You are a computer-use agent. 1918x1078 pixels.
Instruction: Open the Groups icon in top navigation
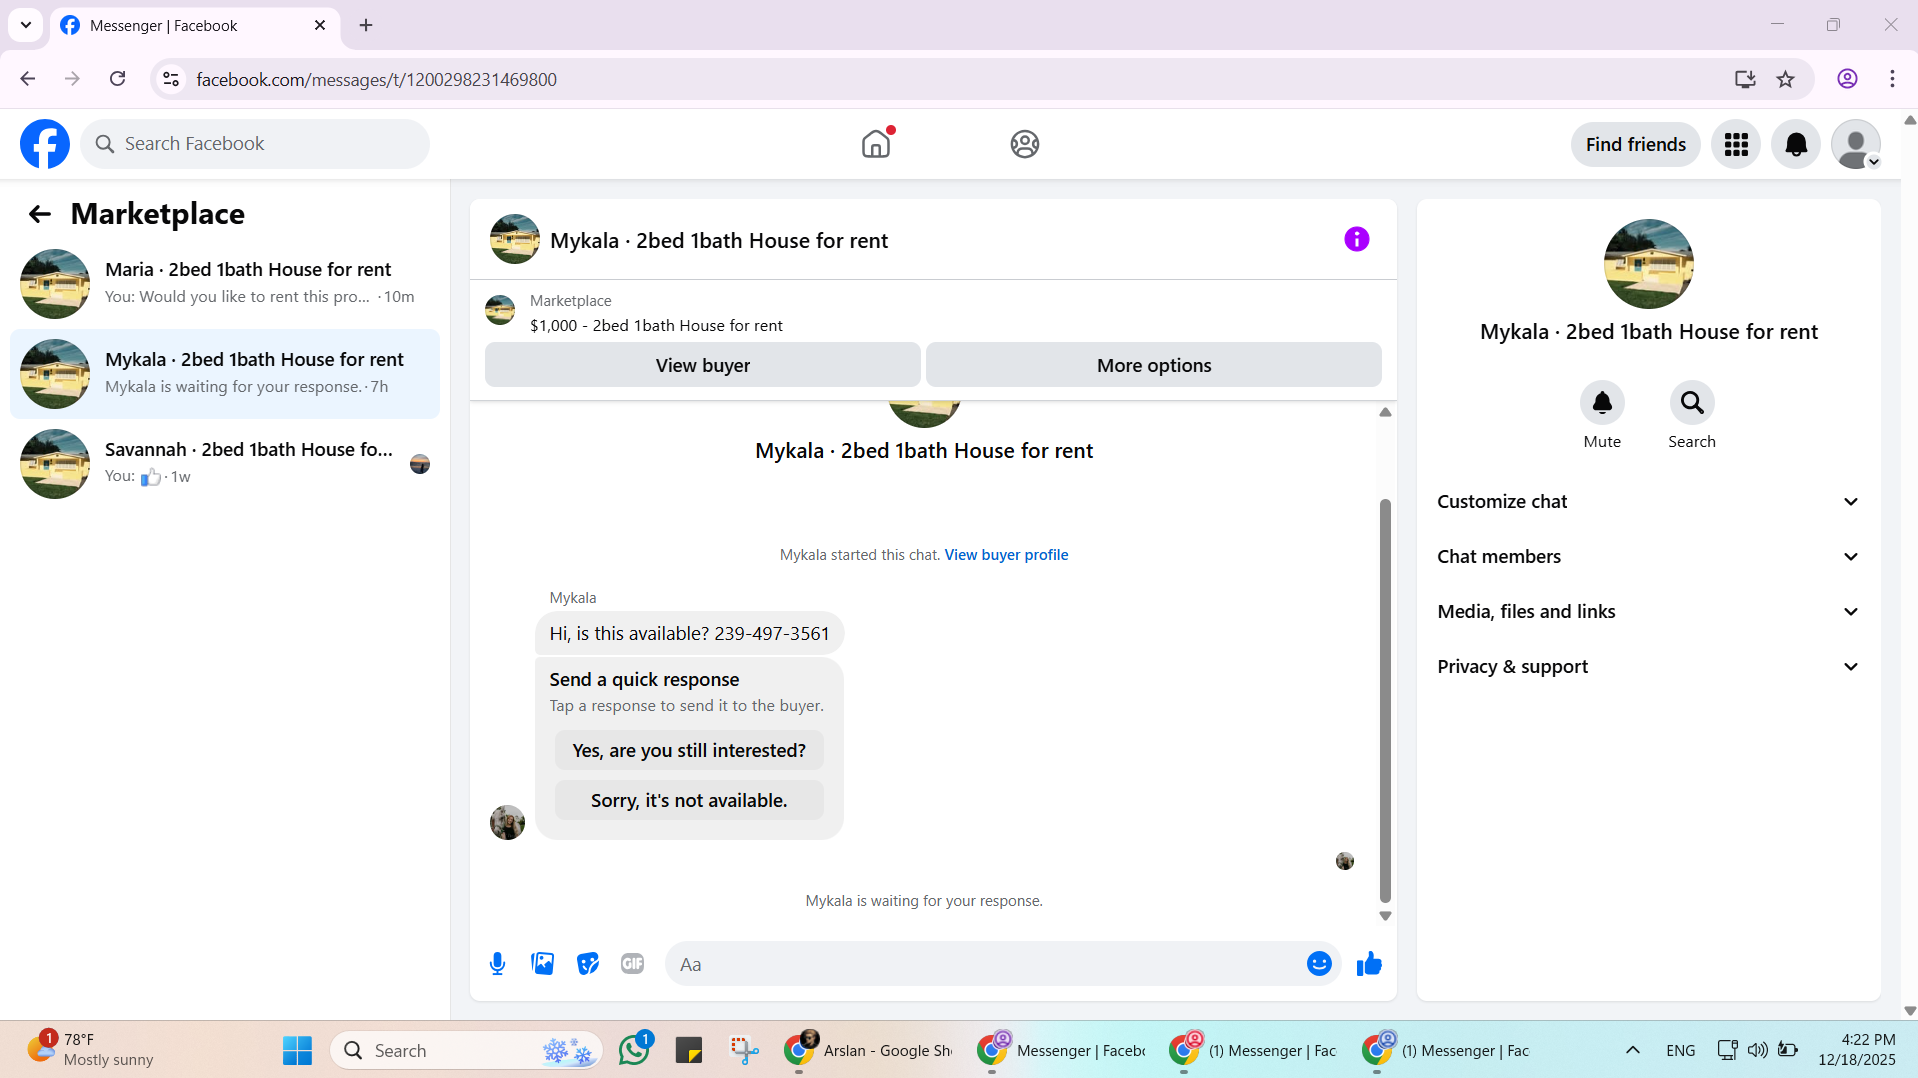tap(1025, 144)
